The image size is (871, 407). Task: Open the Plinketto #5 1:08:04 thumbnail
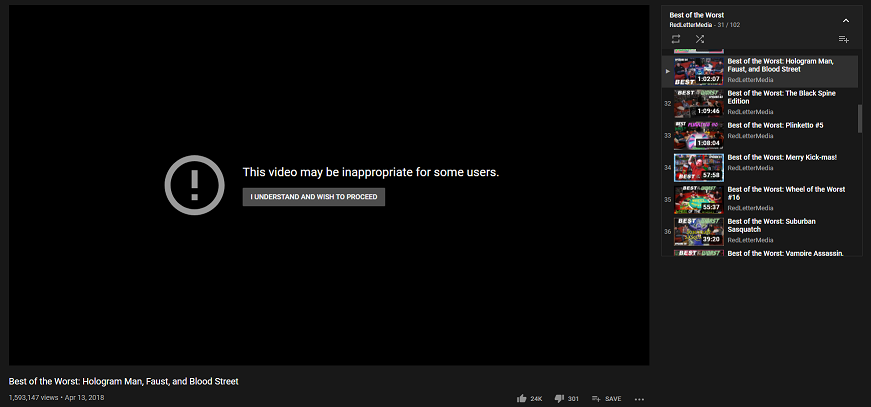pyautogui.click(x=699, y=135)
